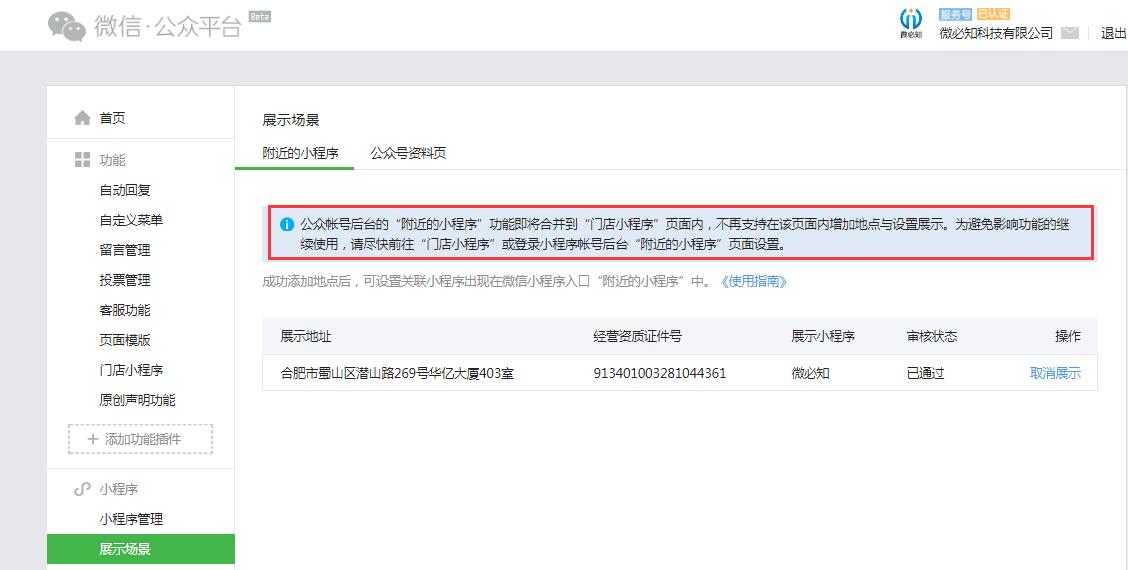Open 自动回复 in the sidebar
This screenshot has width=1128, height=570.
pyautogui.click(x=125, y=190)
